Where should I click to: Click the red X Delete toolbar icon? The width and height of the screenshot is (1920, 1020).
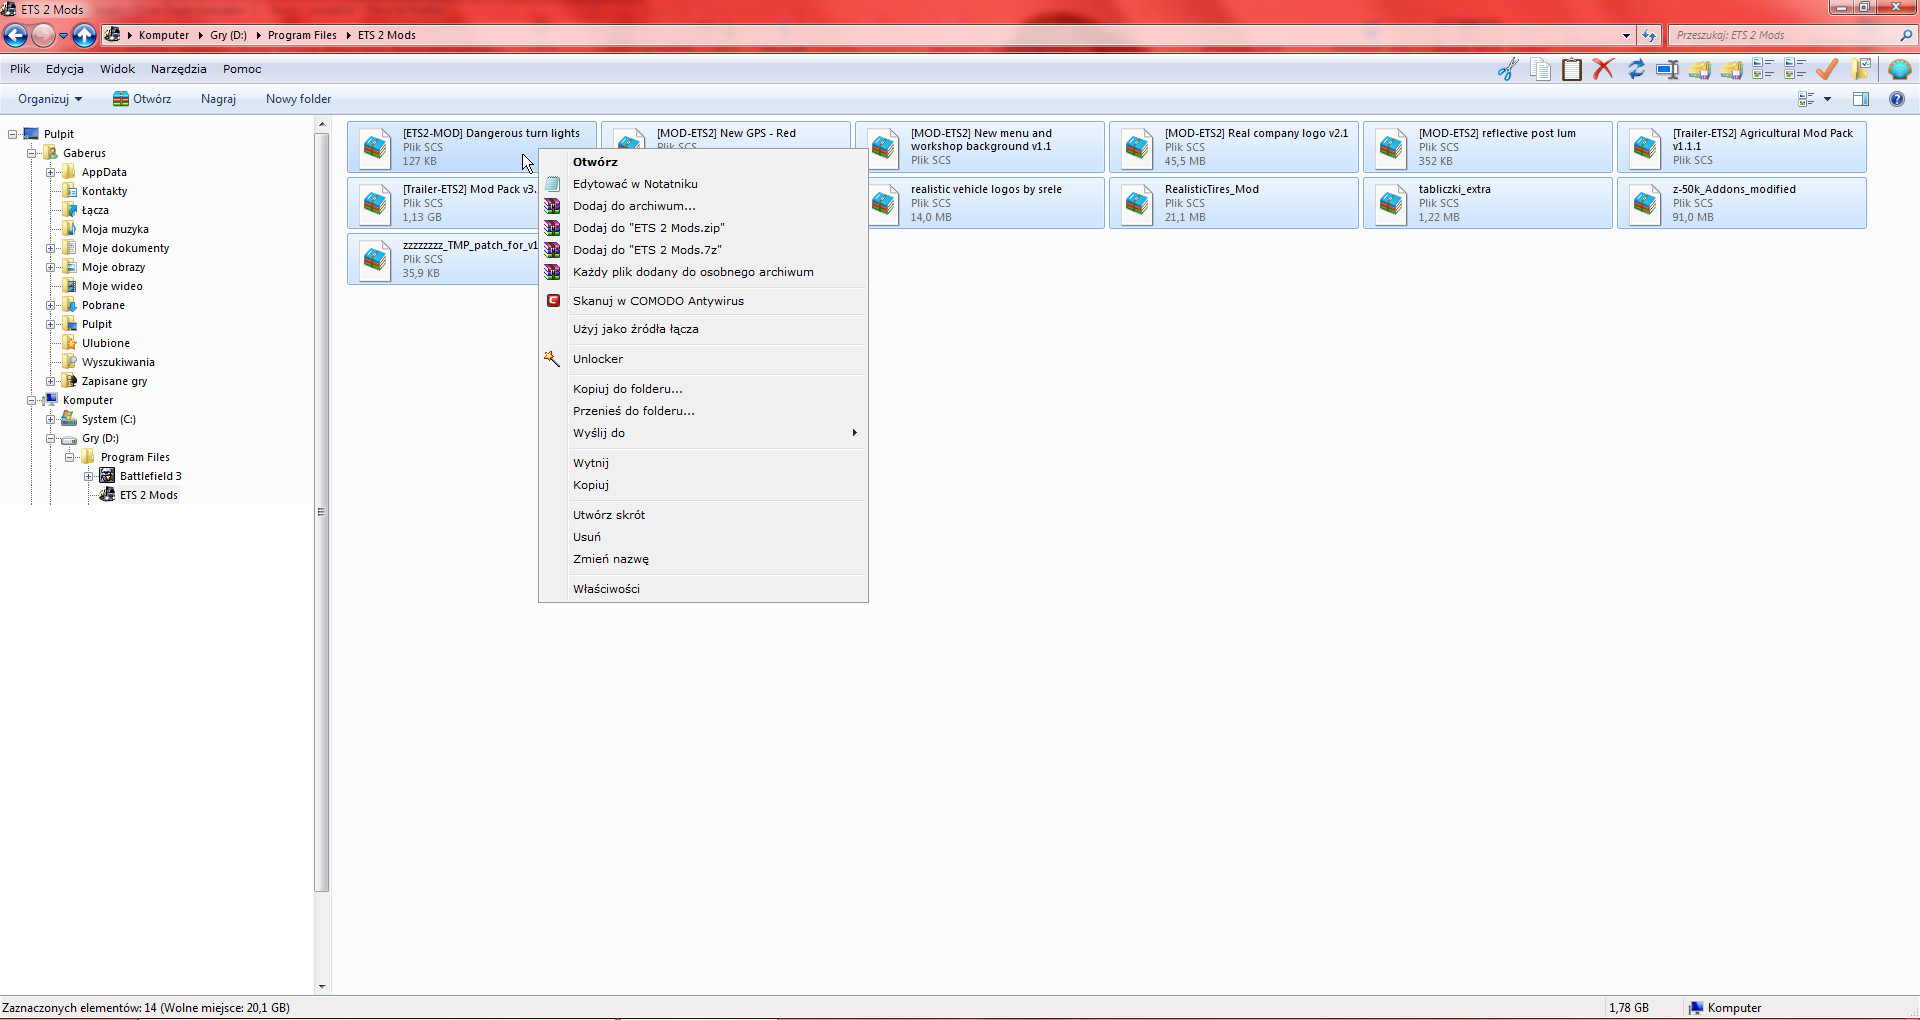(x=1604, y=69)
